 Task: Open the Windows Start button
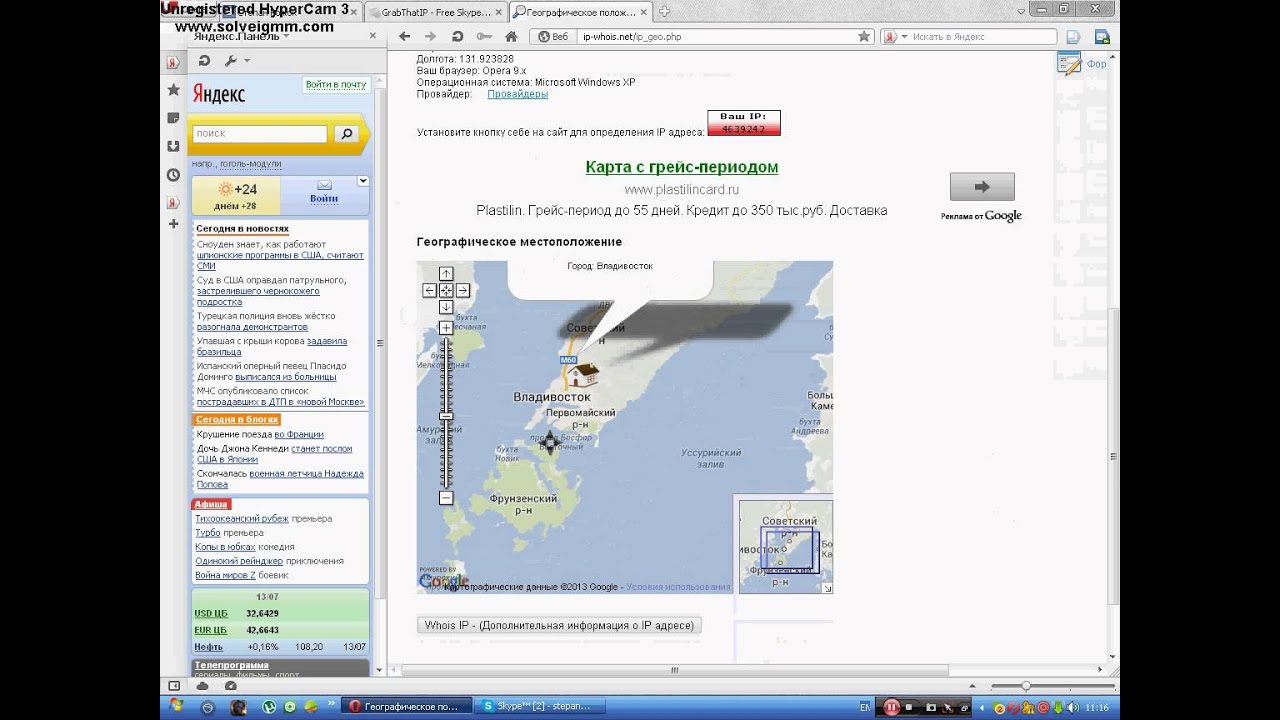click(x=176, y=706)
